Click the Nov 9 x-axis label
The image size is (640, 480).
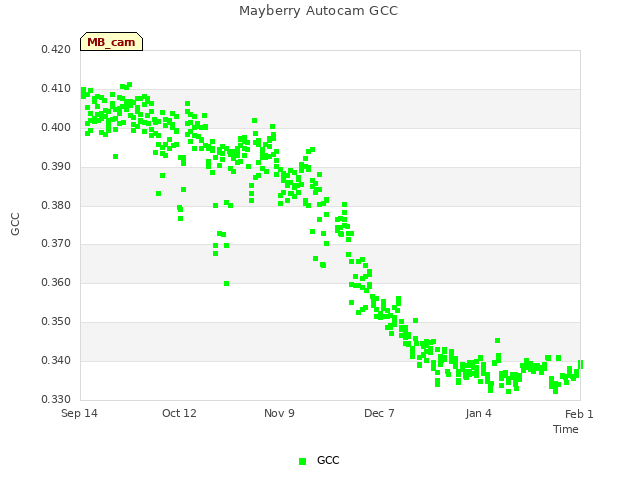pyautogui.click(x=279, y=413)
